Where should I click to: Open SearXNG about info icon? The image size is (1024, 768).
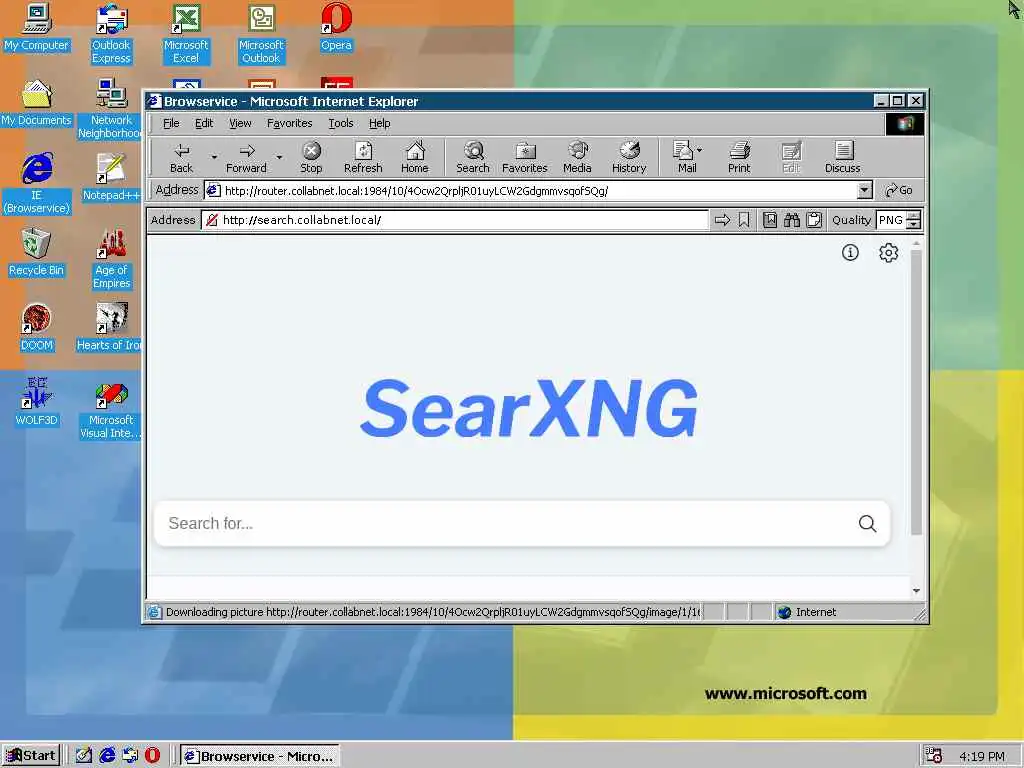(850, 253)
